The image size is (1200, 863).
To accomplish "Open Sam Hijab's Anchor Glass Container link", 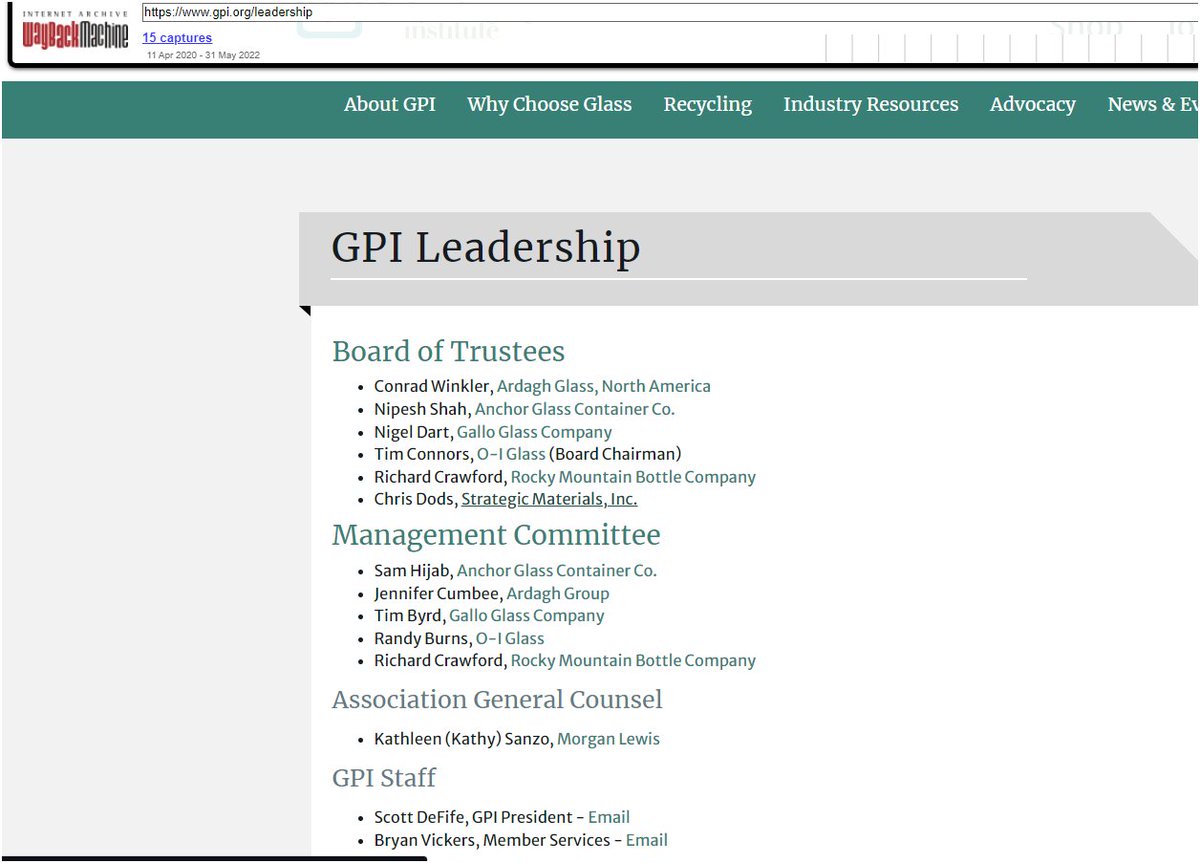I will 556,571.
